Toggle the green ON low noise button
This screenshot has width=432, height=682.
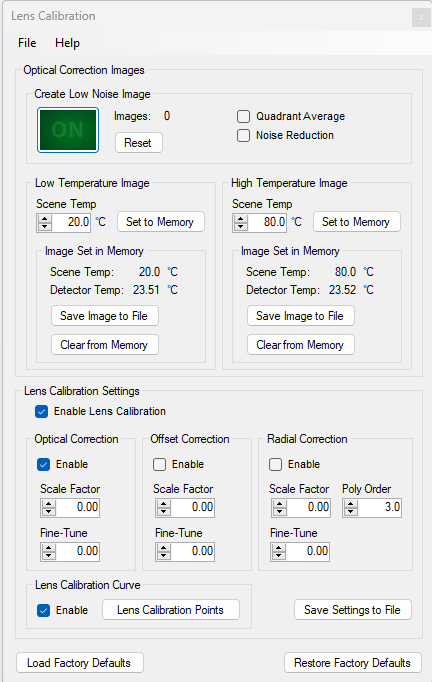point(68,130)
